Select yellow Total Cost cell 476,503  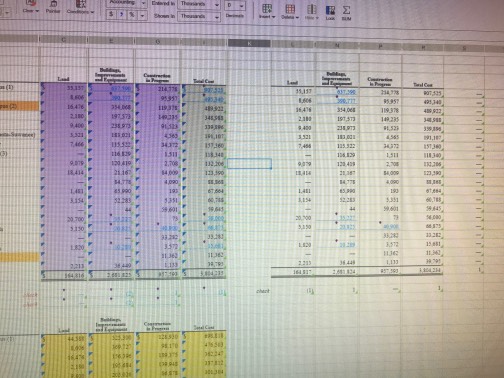(204, 345)
